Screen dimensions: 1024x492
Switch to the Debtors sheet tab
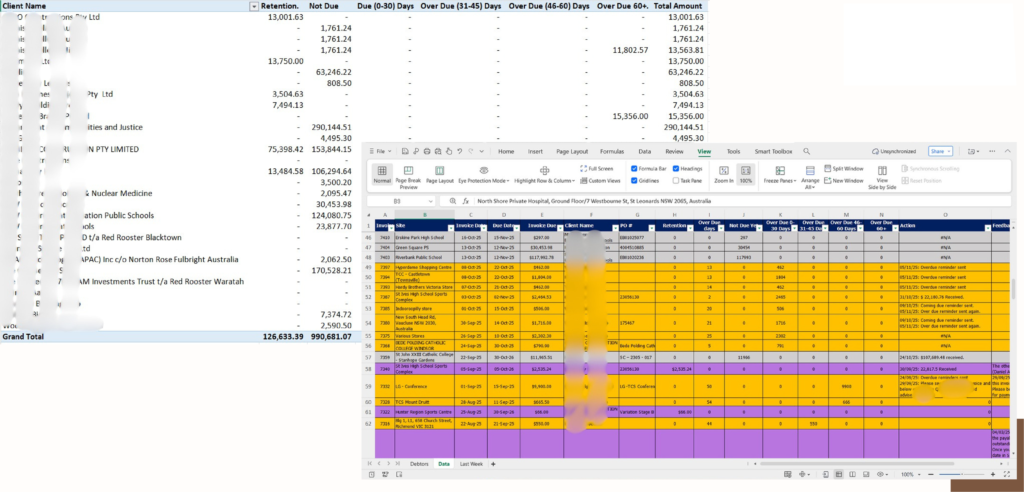tap(419, 464)
